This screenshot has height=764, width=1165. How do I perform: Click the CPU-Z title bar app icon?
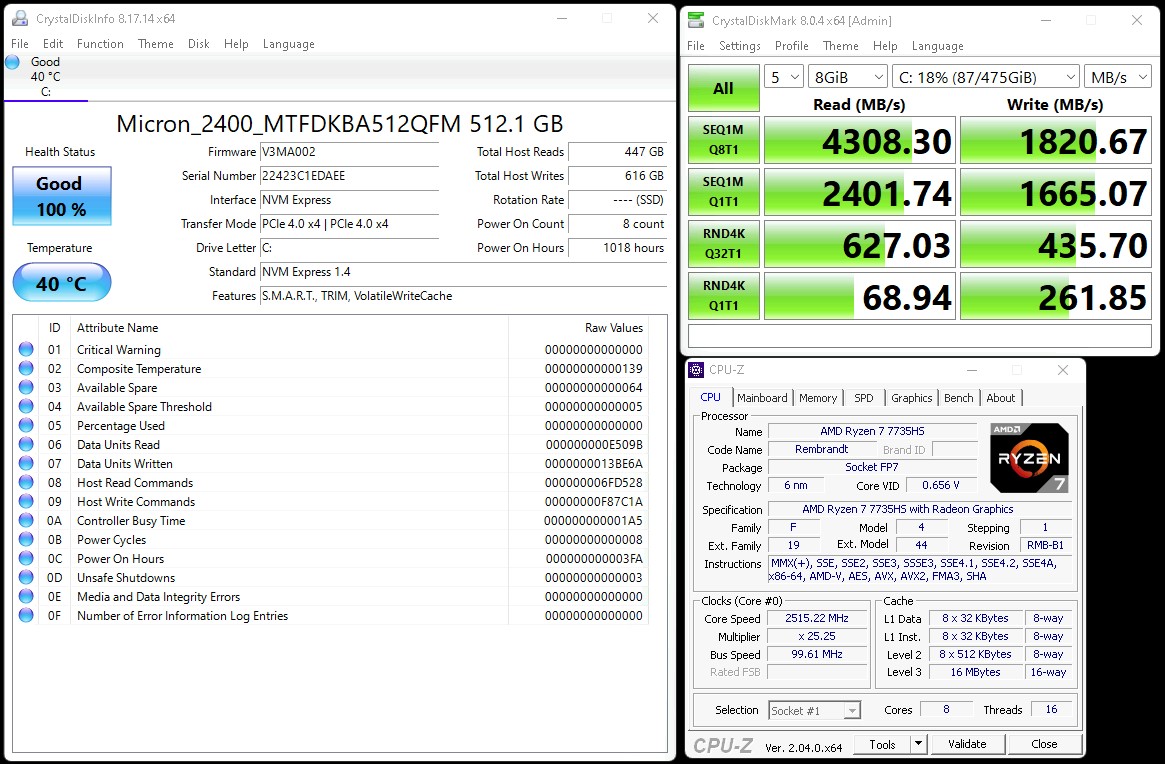(x=696, y=370)
